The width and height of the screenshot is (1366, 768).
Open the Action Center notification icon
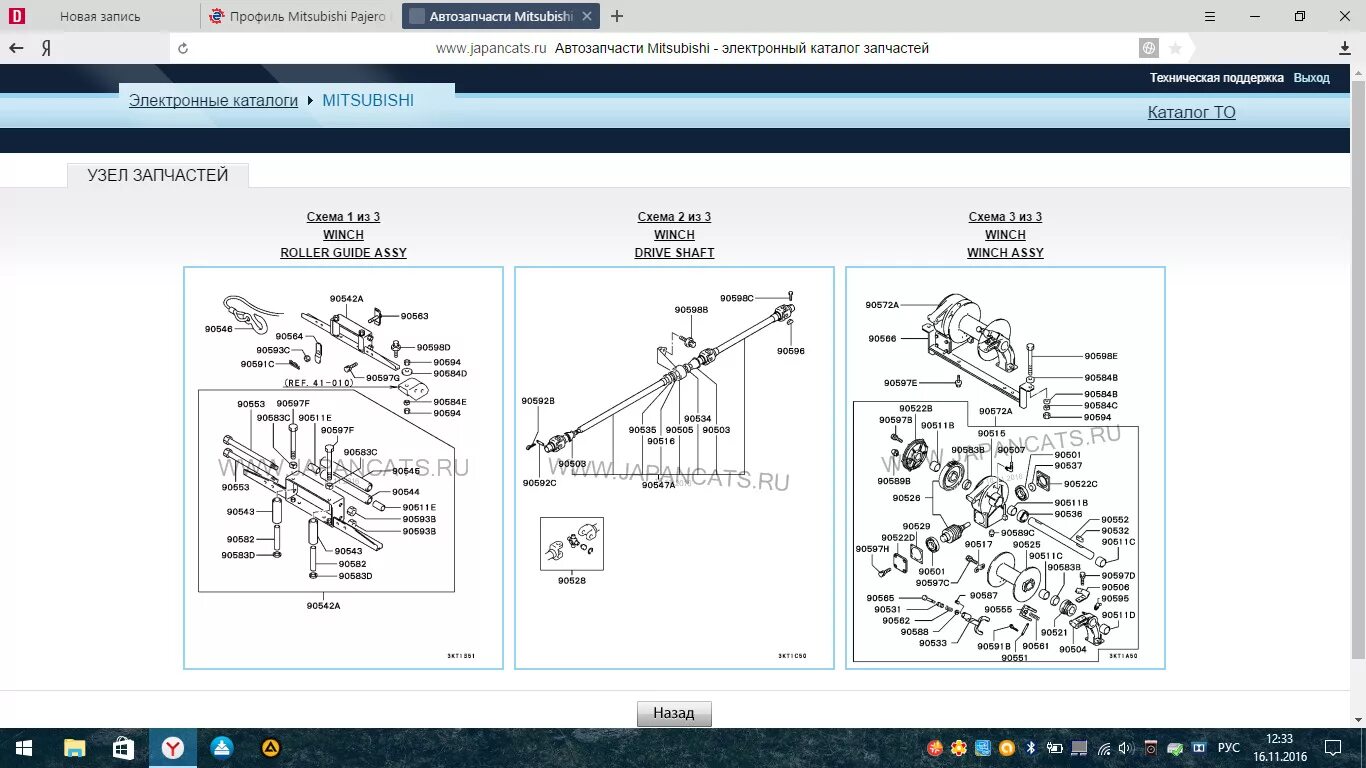point(1333,748)
